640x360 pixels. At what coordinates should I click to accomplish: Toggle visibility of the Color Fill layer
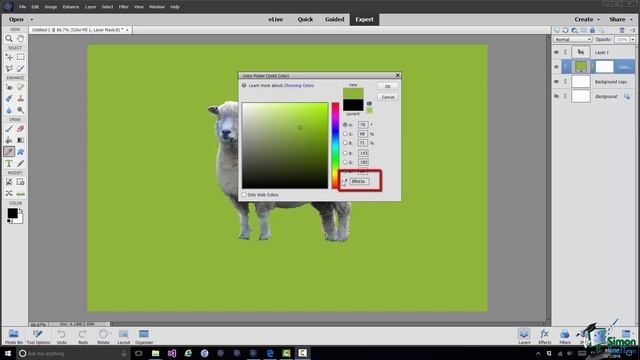point(556,67)
